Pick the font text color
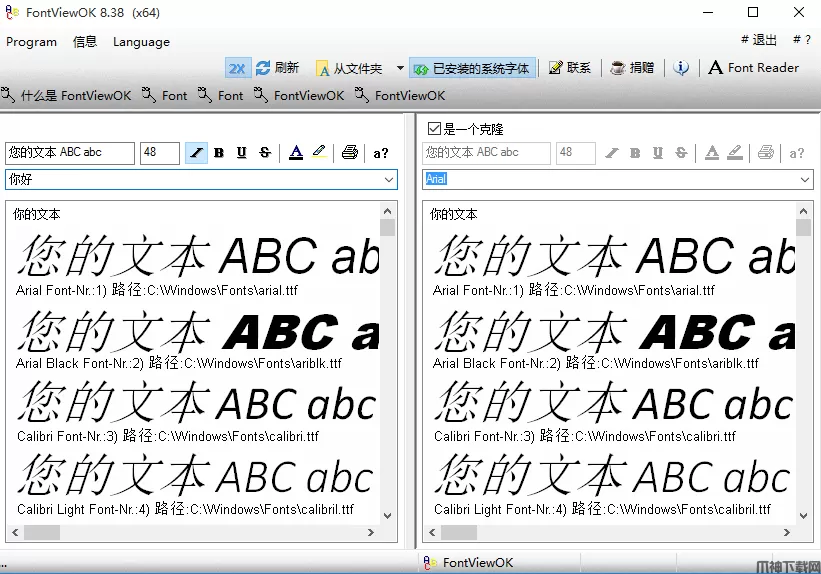The height and width of the screenshot is (574, 821). 295,153
